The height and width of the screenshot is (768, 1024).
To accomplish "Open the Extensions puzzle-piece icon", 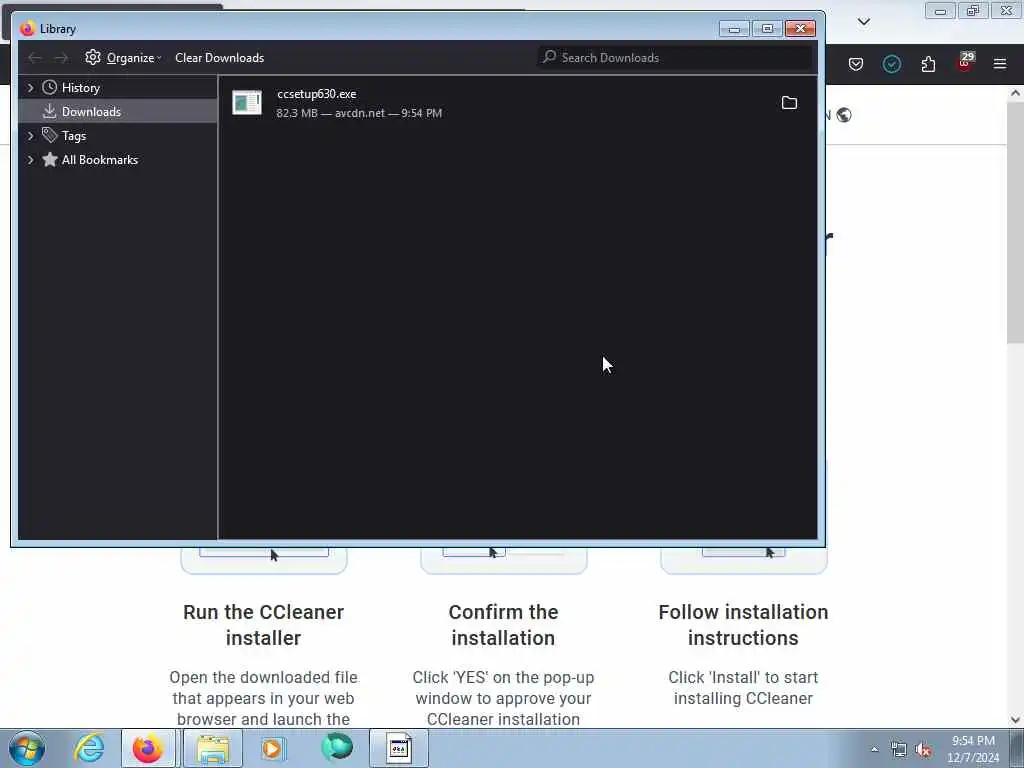I will click(x=928, y=64).
